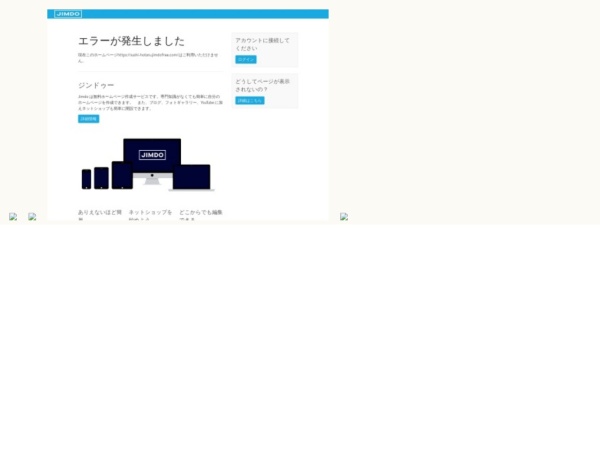Click the ありえないほど column heading
The height and width of the screenshot is (450, 600).
[100, 215]
